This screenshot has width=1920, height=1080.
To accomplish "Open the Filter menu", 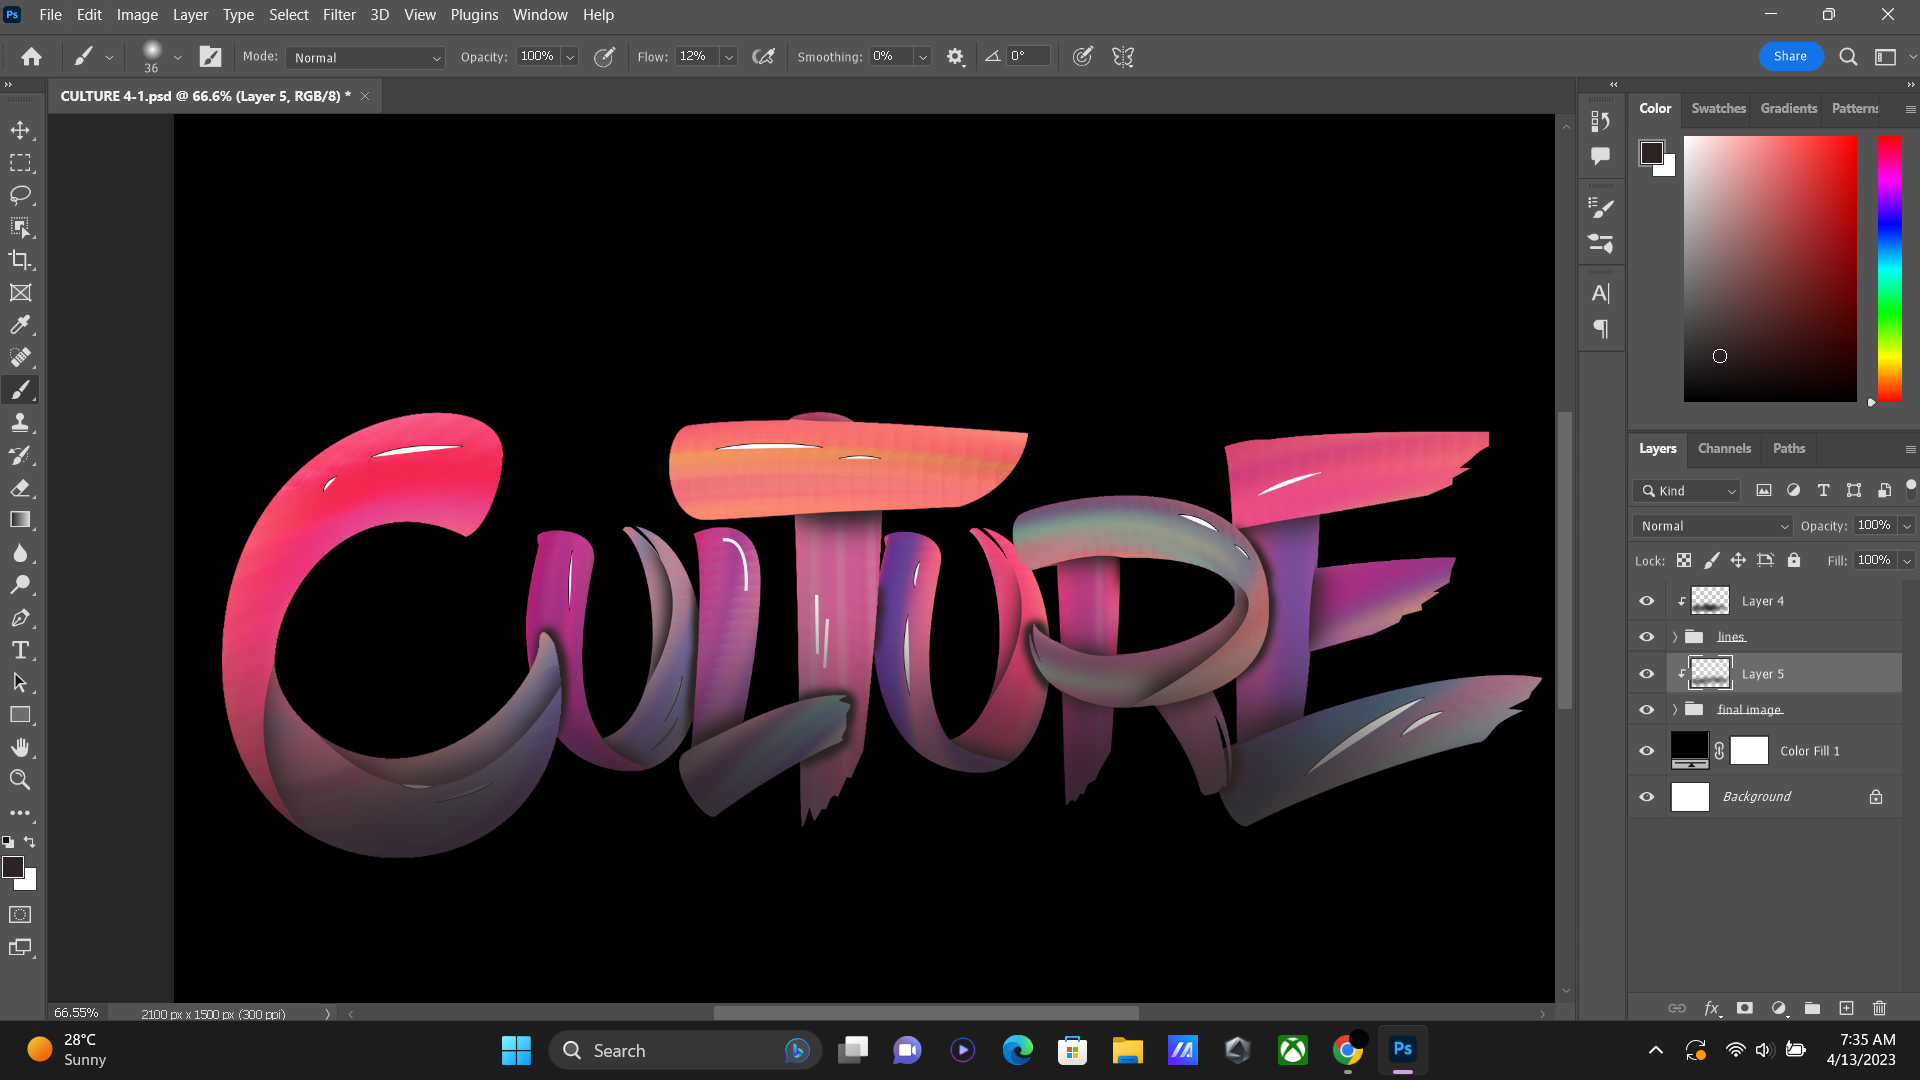I will click(339, 15).
